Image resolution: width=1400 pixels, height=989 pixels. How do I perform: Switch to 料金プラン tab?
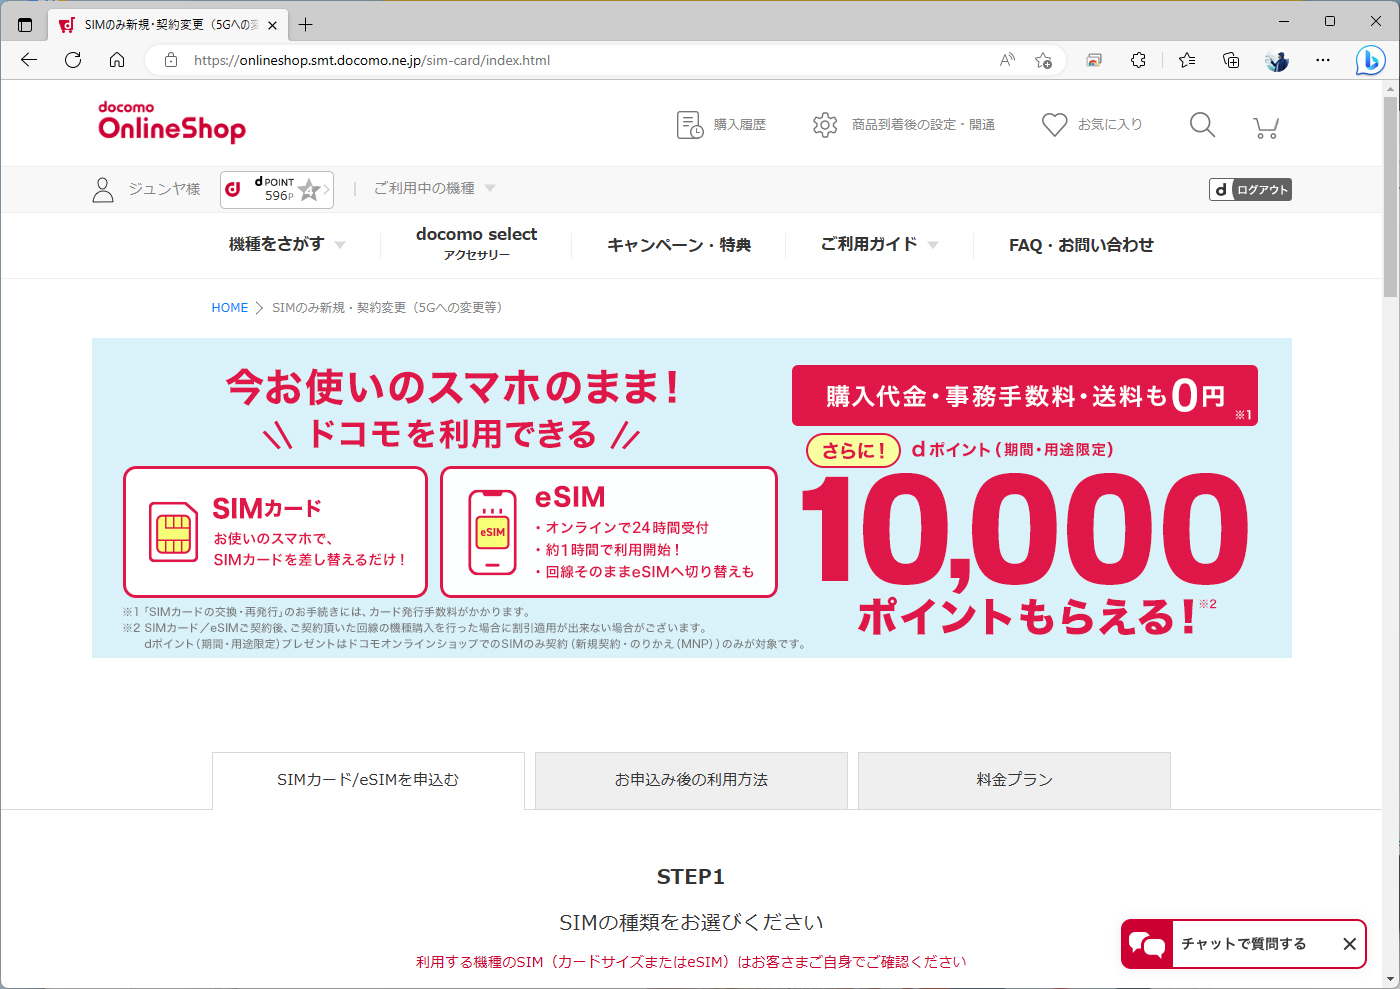pos(1014,780)
